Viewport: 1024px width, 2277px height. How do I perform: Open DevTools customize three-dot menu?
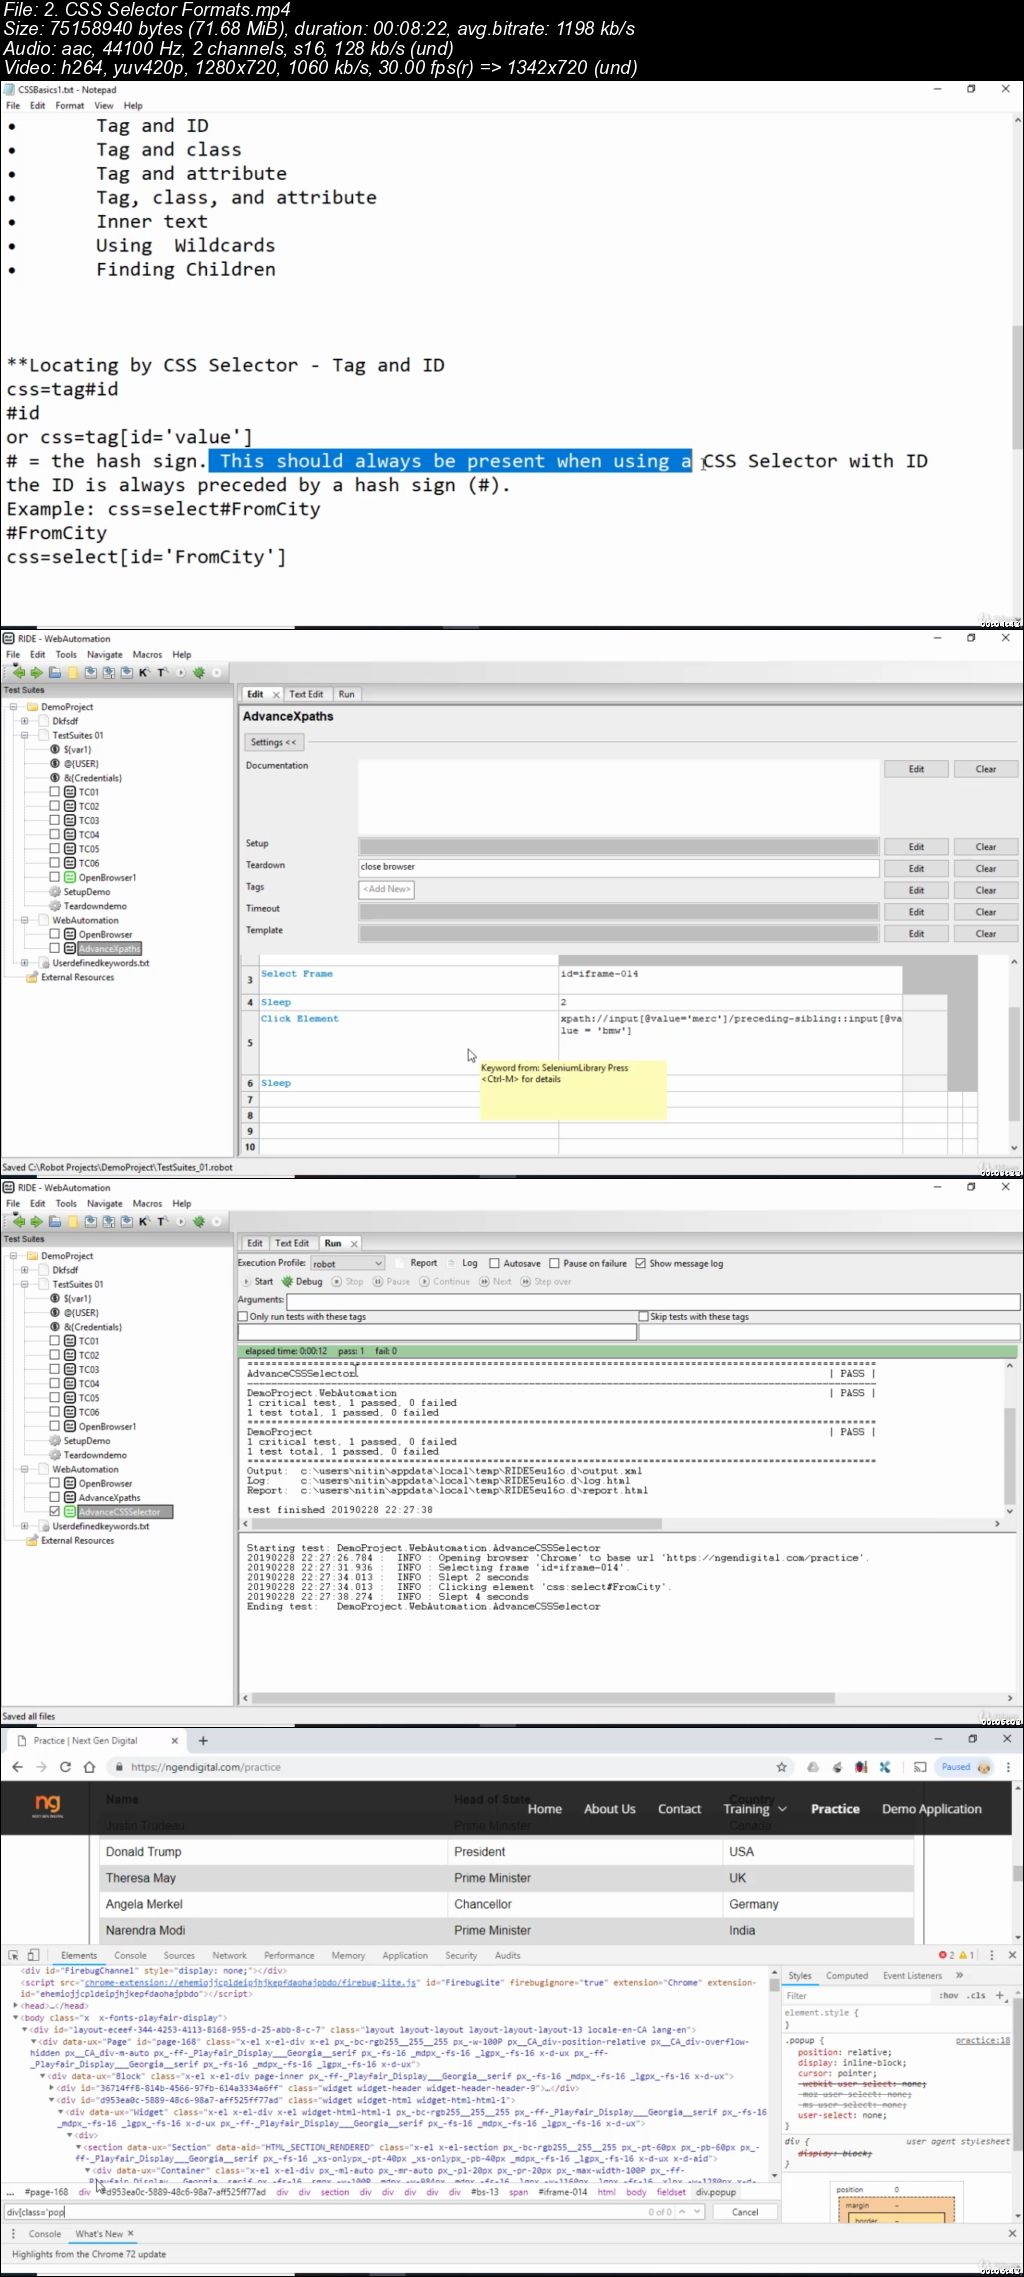click(x=992, y=1955)
